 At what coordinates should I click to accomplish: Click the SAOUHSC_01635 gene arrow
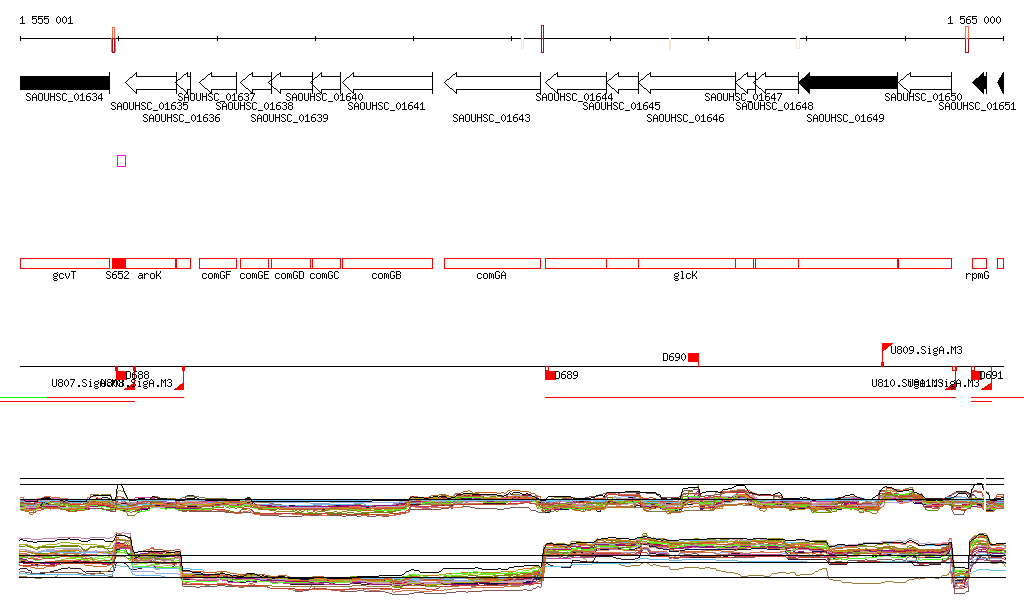coord(151,83)
